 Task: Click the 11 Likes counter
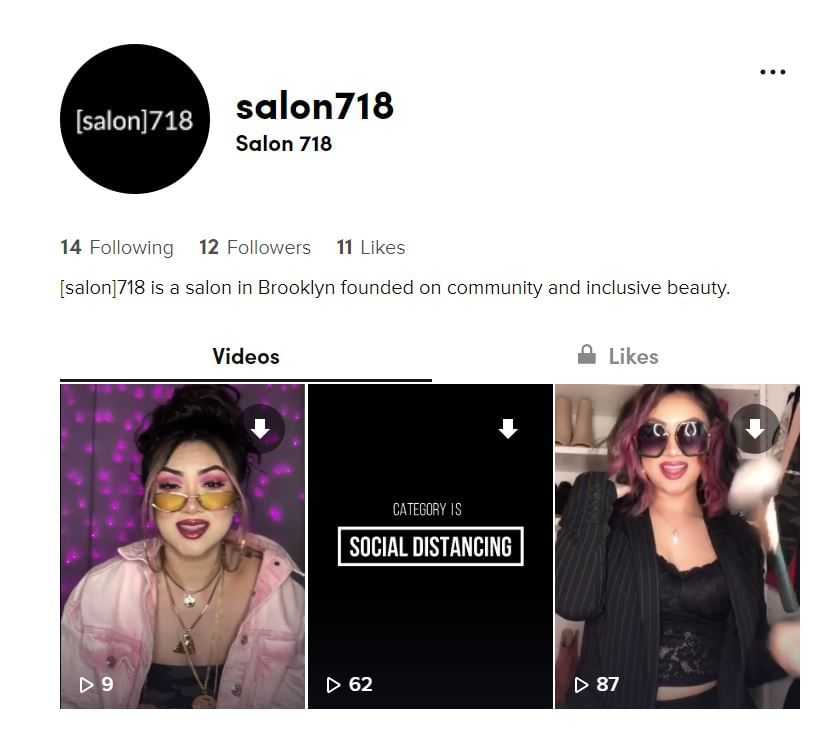tap(371, 247)
